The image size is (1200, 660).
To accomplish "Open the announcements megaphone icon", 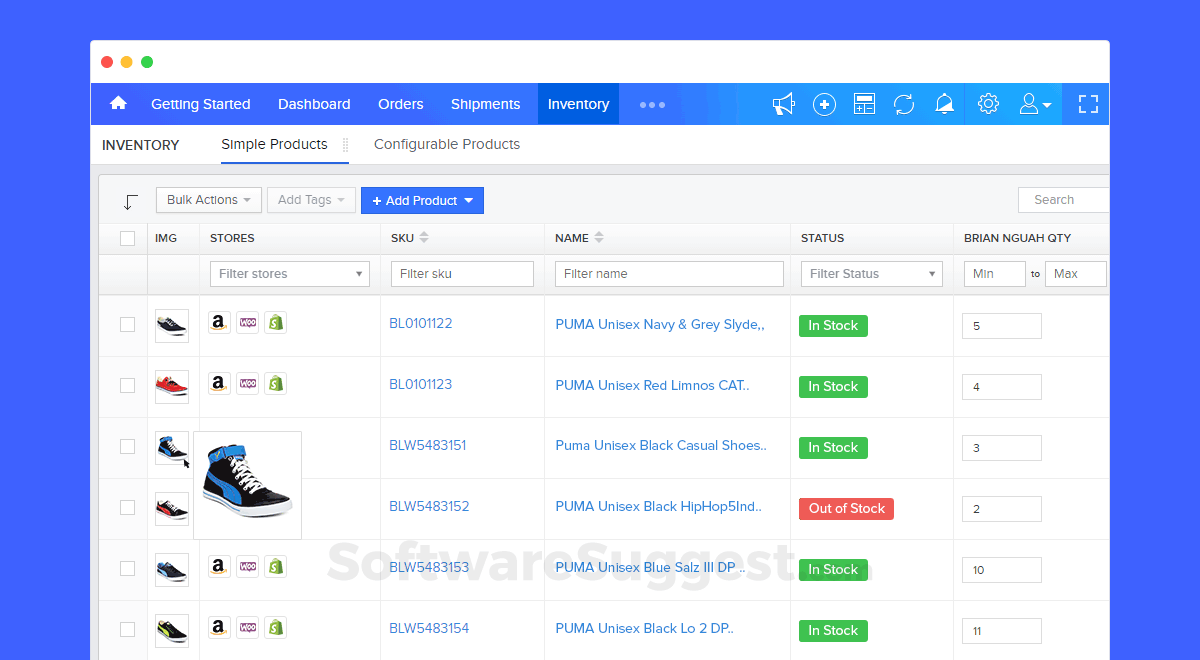I will pyautogui.click(x=783, y=104).
